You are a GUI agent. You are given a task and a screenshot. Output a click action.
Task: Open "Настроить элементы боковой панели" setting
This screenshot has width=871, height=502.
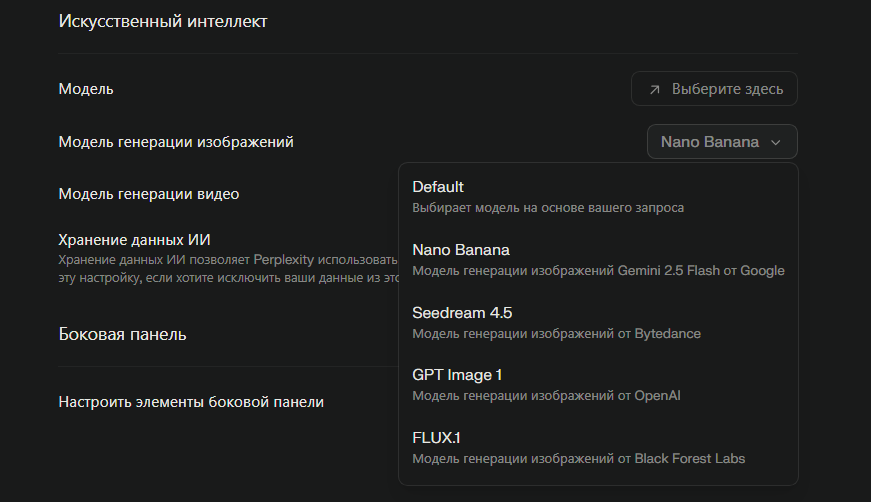(x=191, y=402)
